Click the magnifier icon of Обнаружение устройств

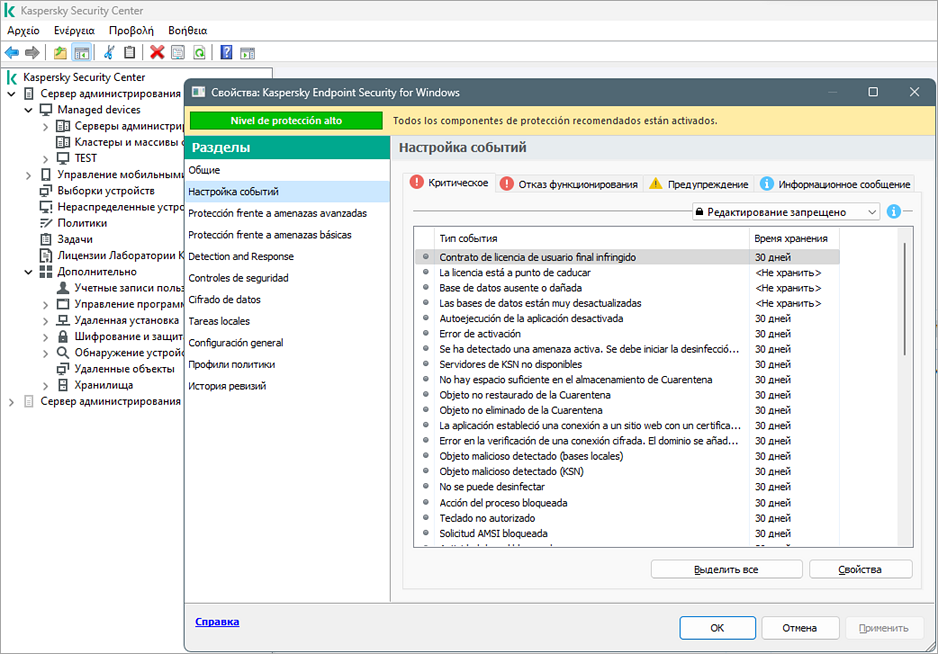point(63,352)
